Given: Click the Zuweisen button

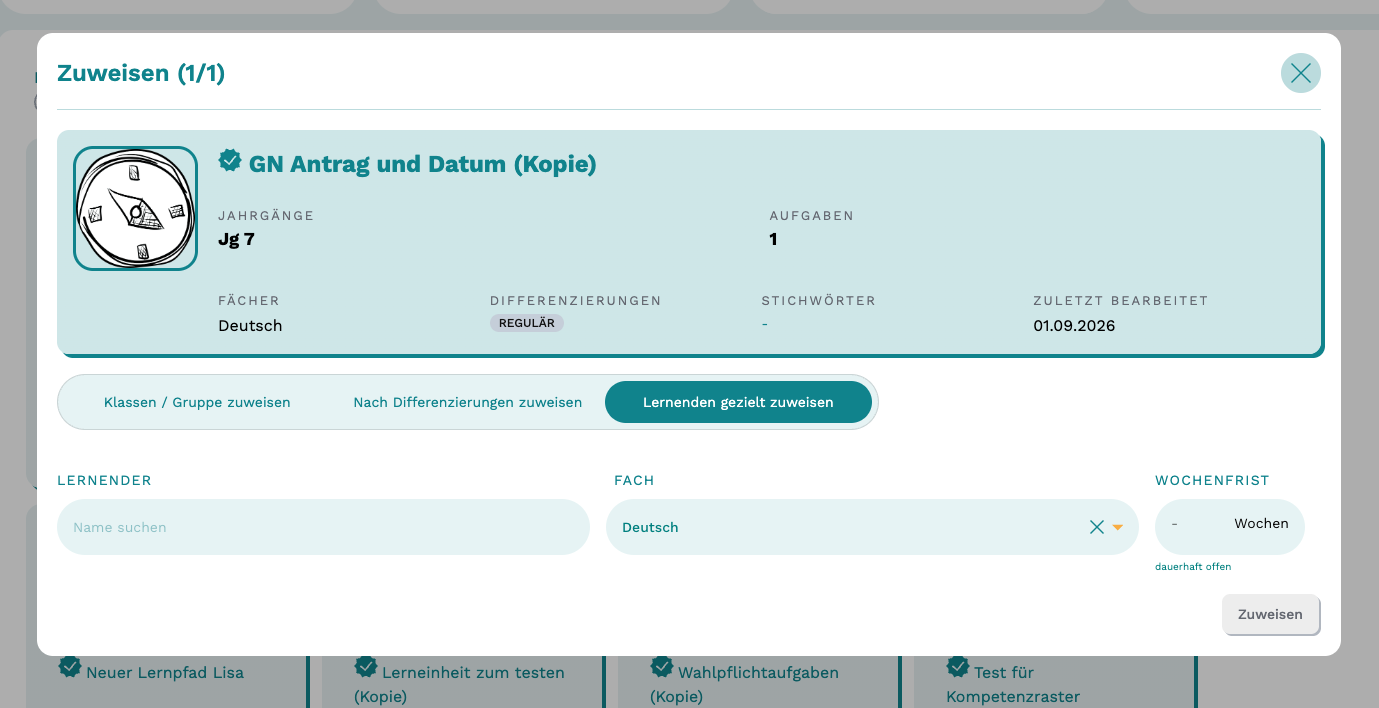Looking at the screenshot, I should [x=1270, y=614].
